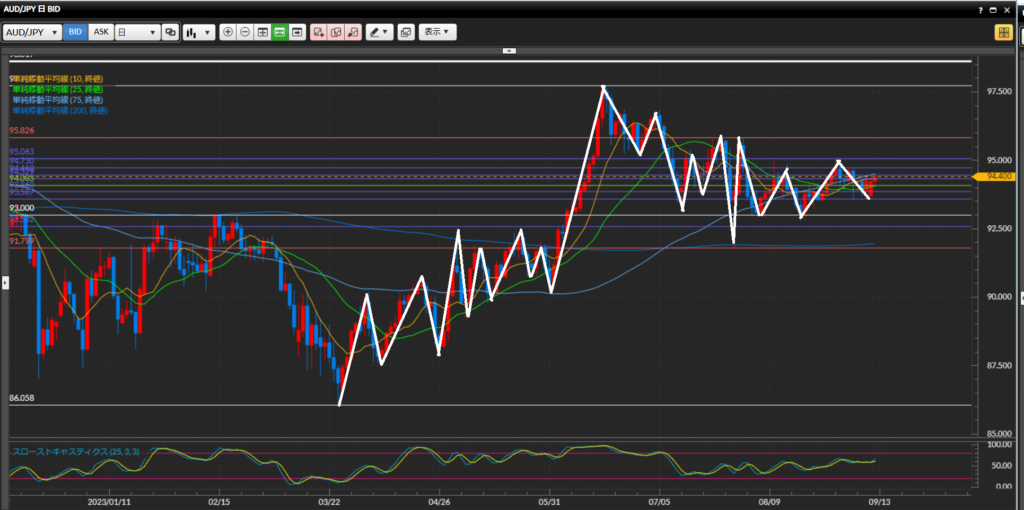Viewport: 1024px width, 510px height.
Task: Click the help question mark icon
Action: [x=980, y=9]
